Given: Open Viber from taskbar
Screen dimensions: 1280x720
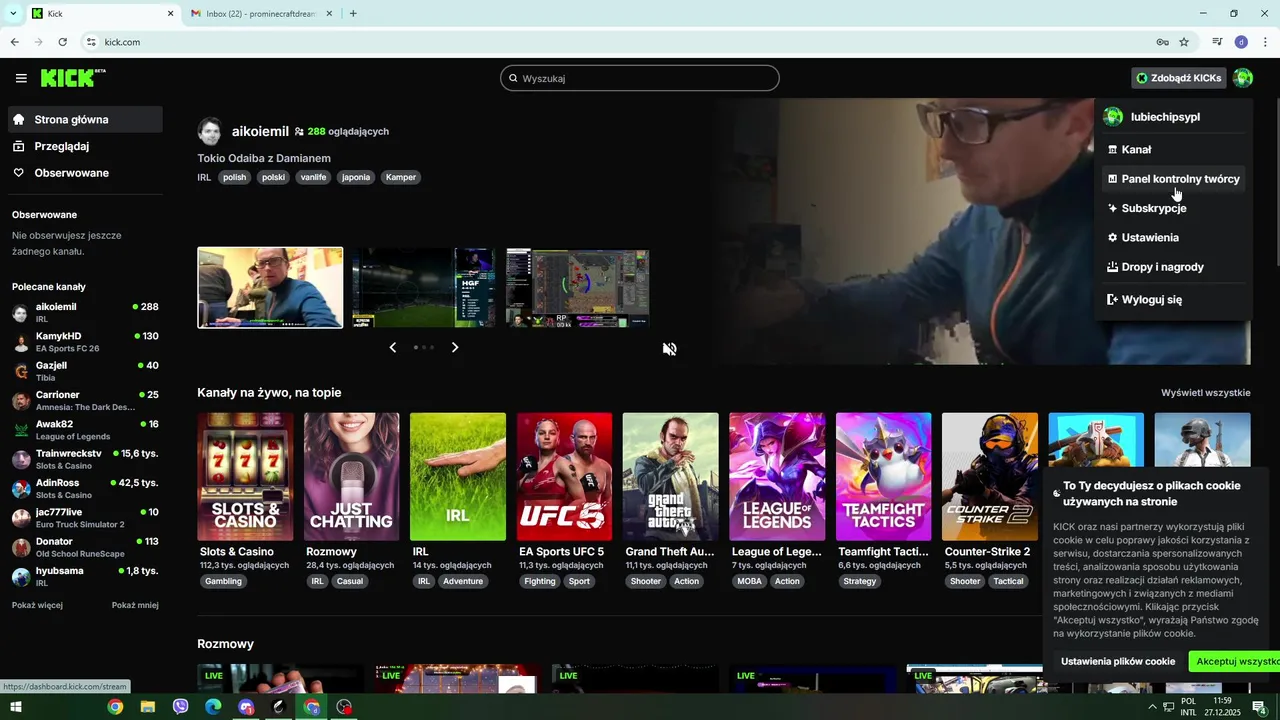Looking at the screenshot, I should 181,707.
